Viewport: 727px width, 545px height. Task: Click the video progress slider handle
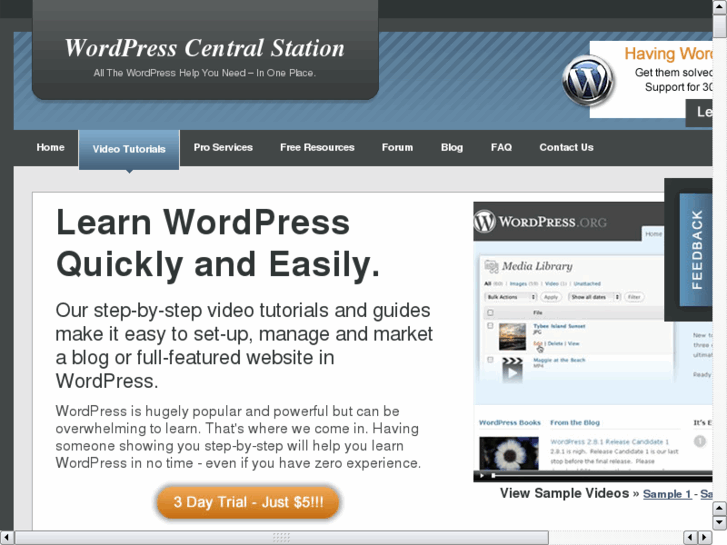(x=493, y=475)
